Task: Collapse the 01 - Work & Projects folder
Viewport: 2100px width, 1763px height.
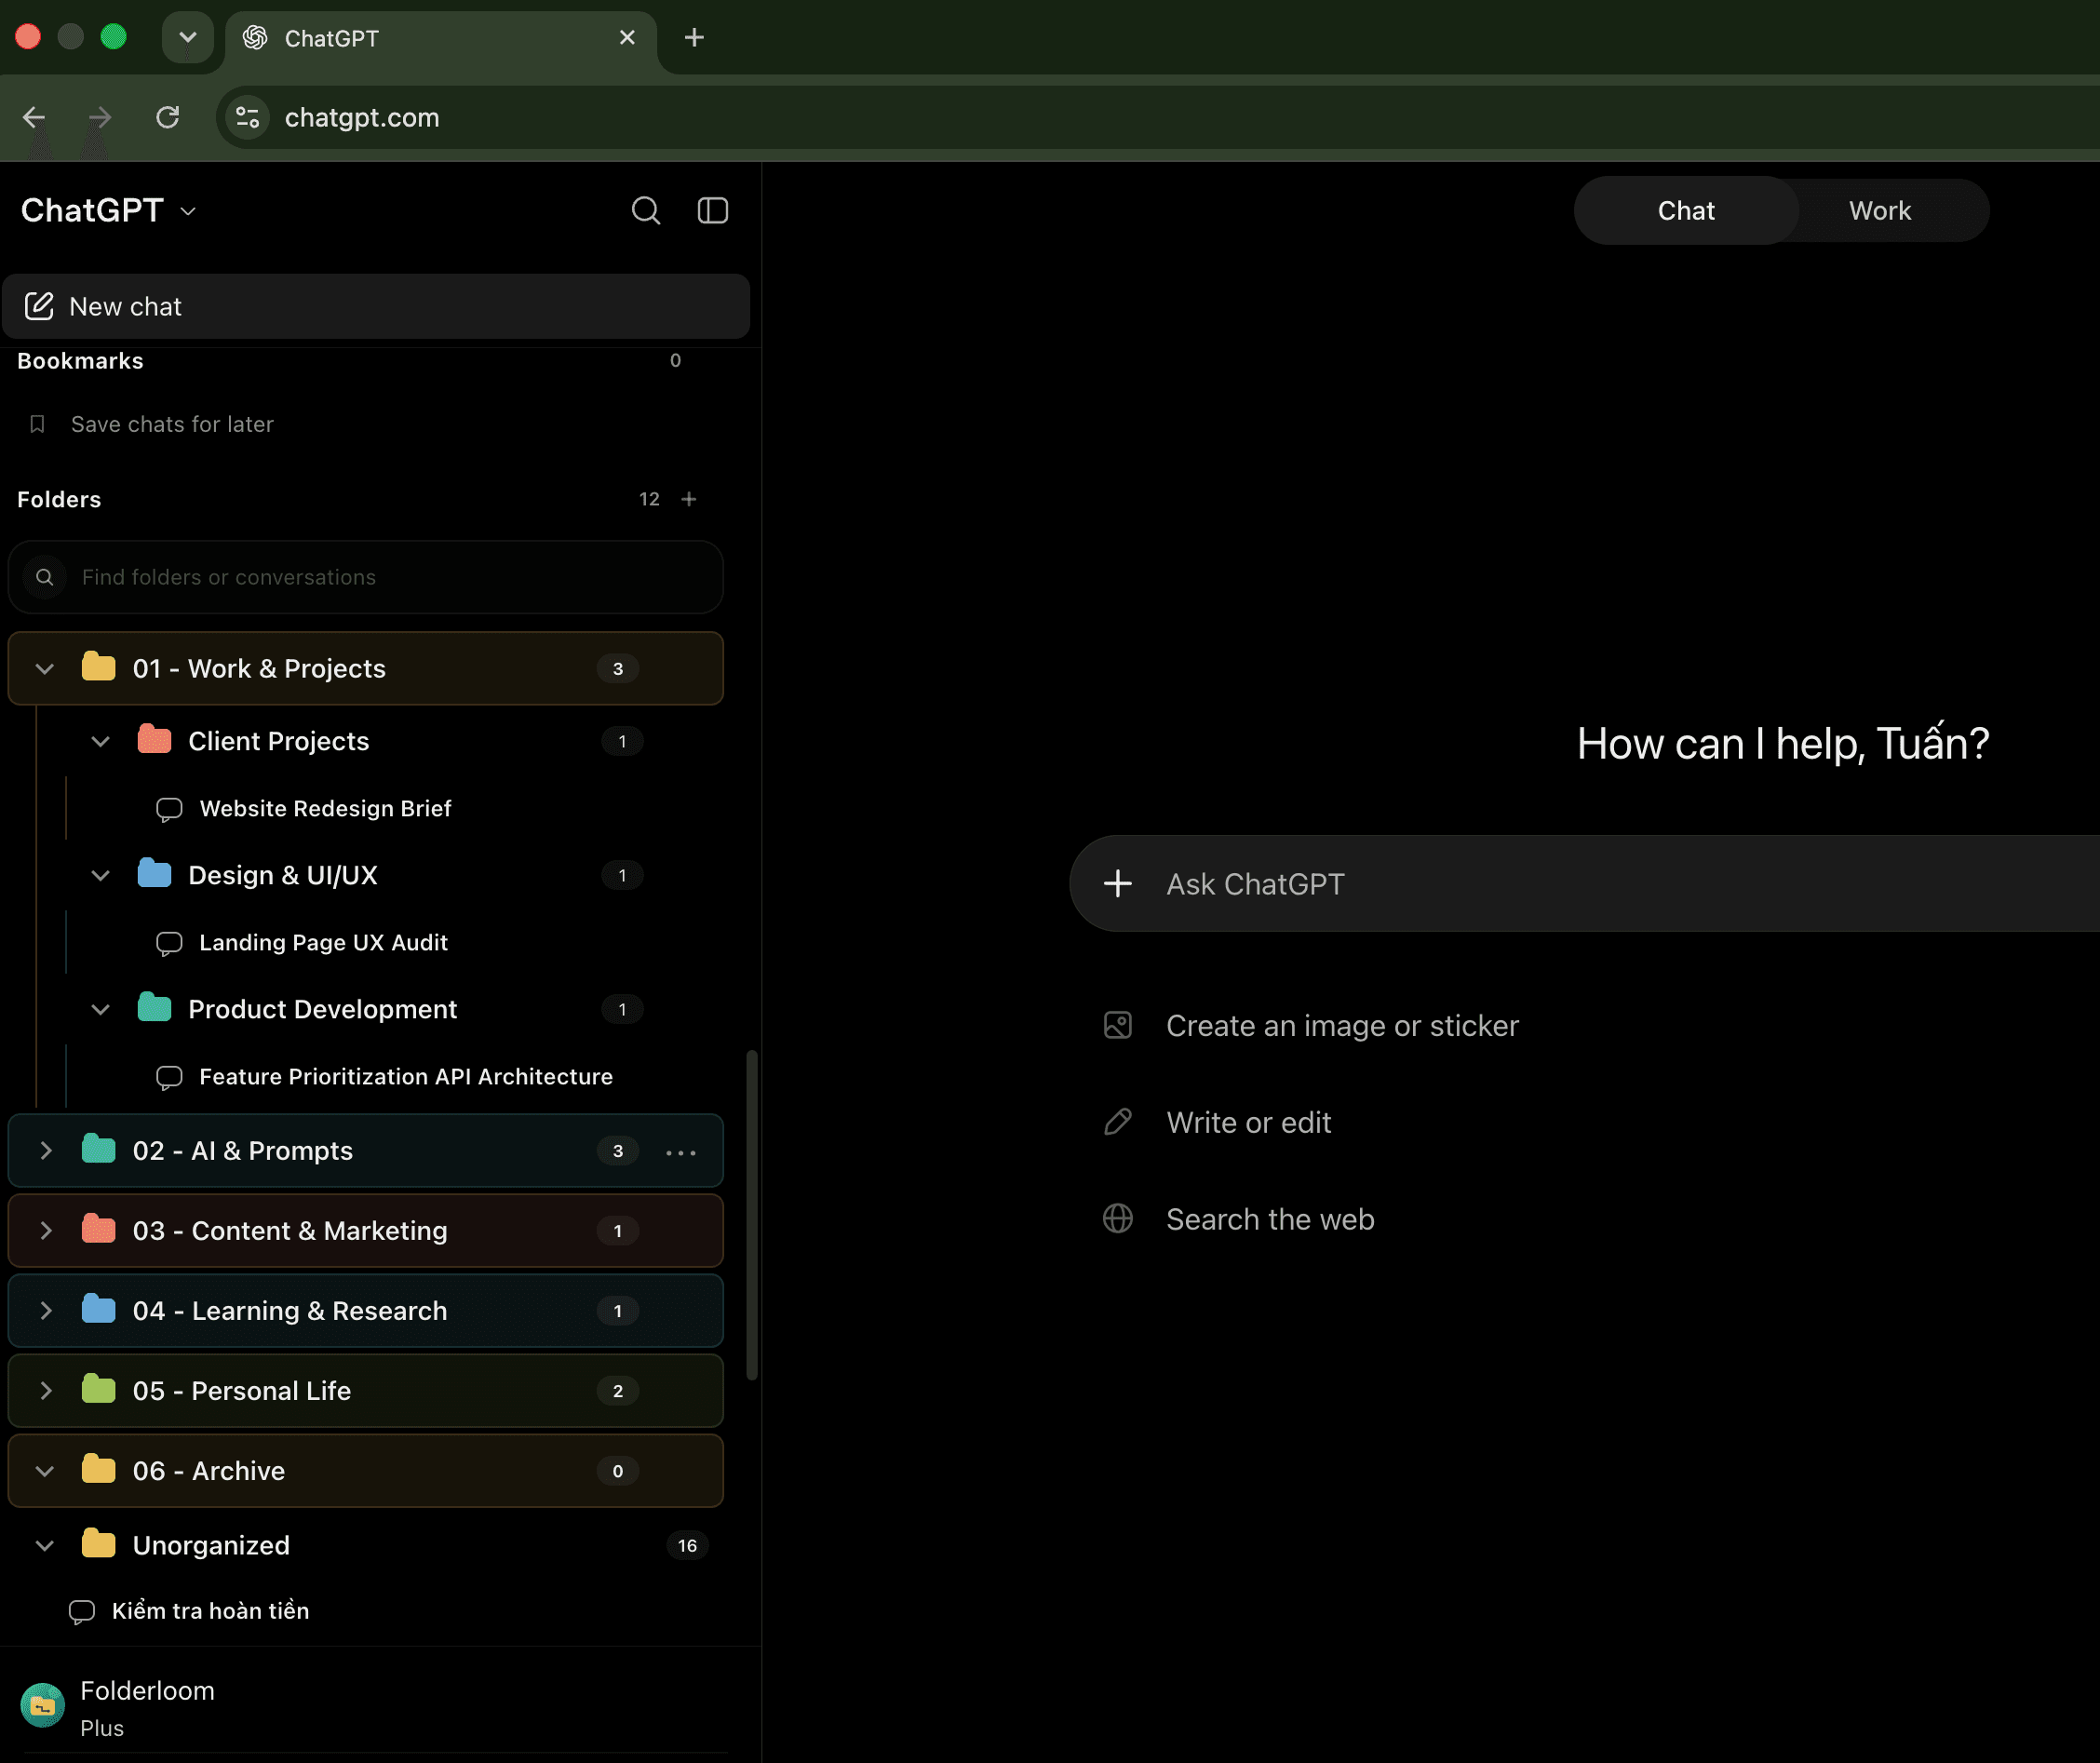Action: (45, 668)
